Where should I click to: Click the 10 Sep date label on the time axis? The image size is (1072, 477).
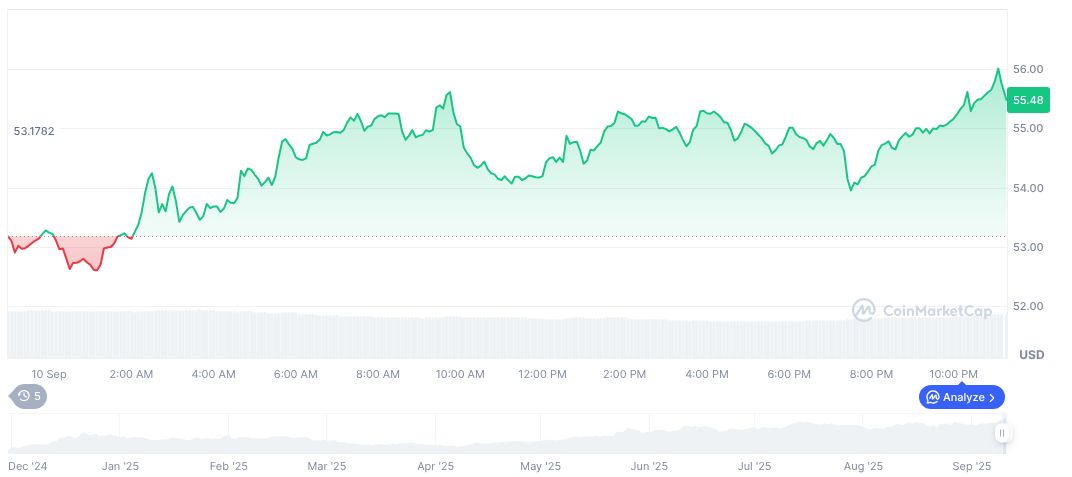pos(49,374)
